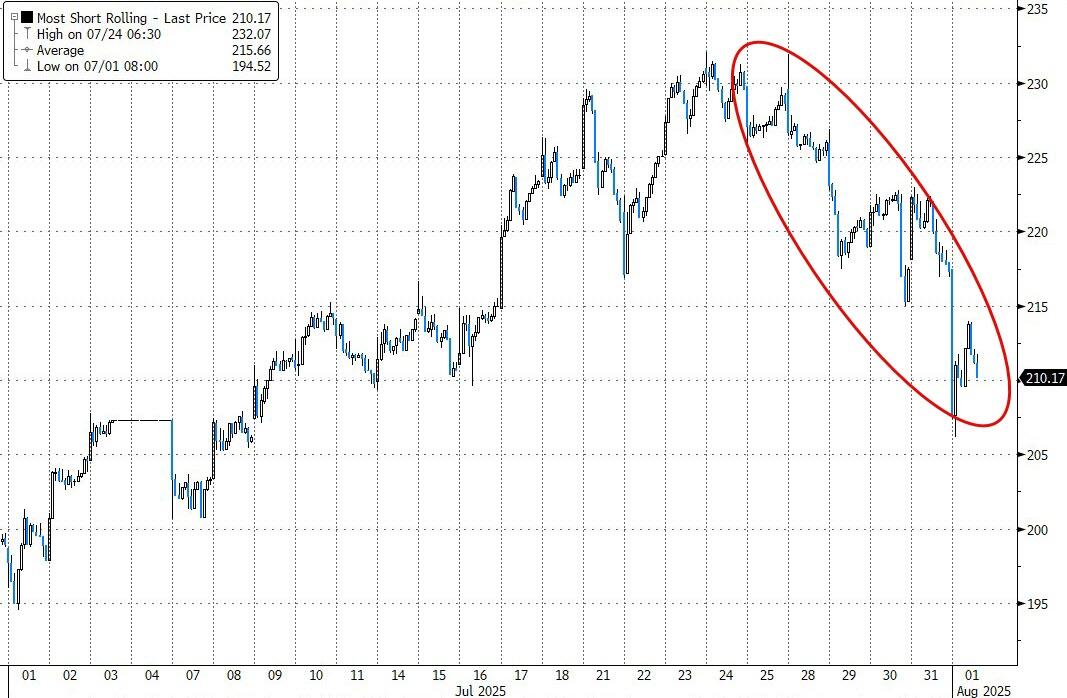Click the Average line icon in legend
This screenshot has height=698, width=1067.
pos(27,50)
